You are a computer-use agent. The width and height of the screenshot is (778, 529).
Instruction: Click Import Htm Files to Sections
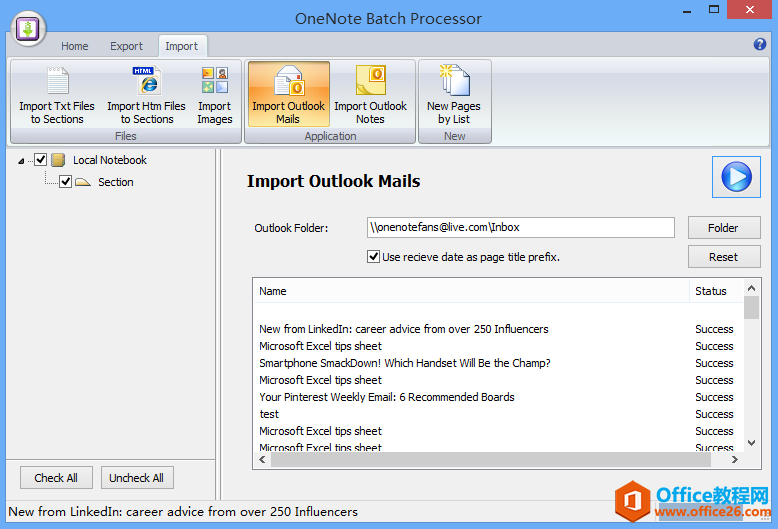click(x=147, y=95)
